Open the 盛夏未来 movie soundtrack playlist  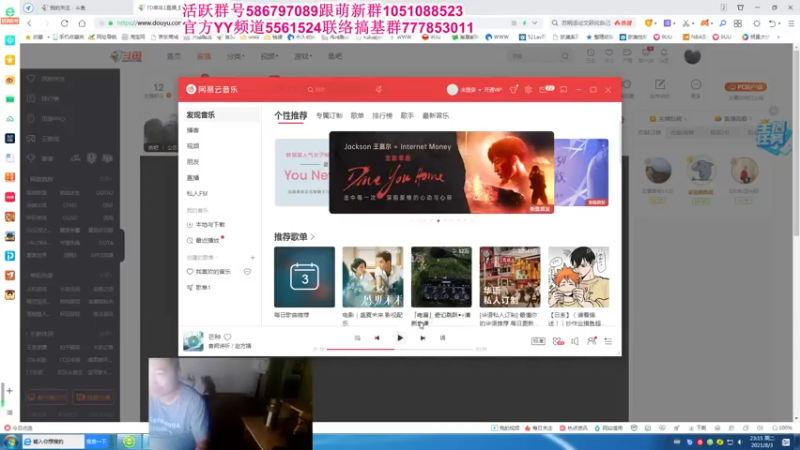[373, 277]
